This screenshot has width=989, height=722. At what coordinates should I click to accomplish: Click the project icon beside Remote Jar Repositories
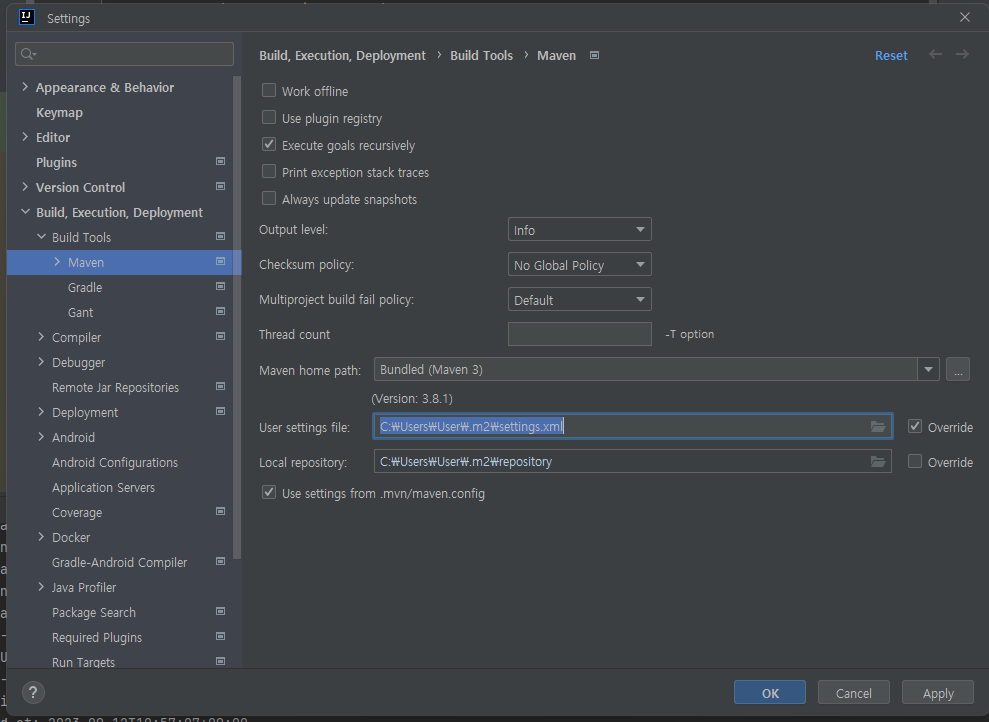[x=220, y=387]
